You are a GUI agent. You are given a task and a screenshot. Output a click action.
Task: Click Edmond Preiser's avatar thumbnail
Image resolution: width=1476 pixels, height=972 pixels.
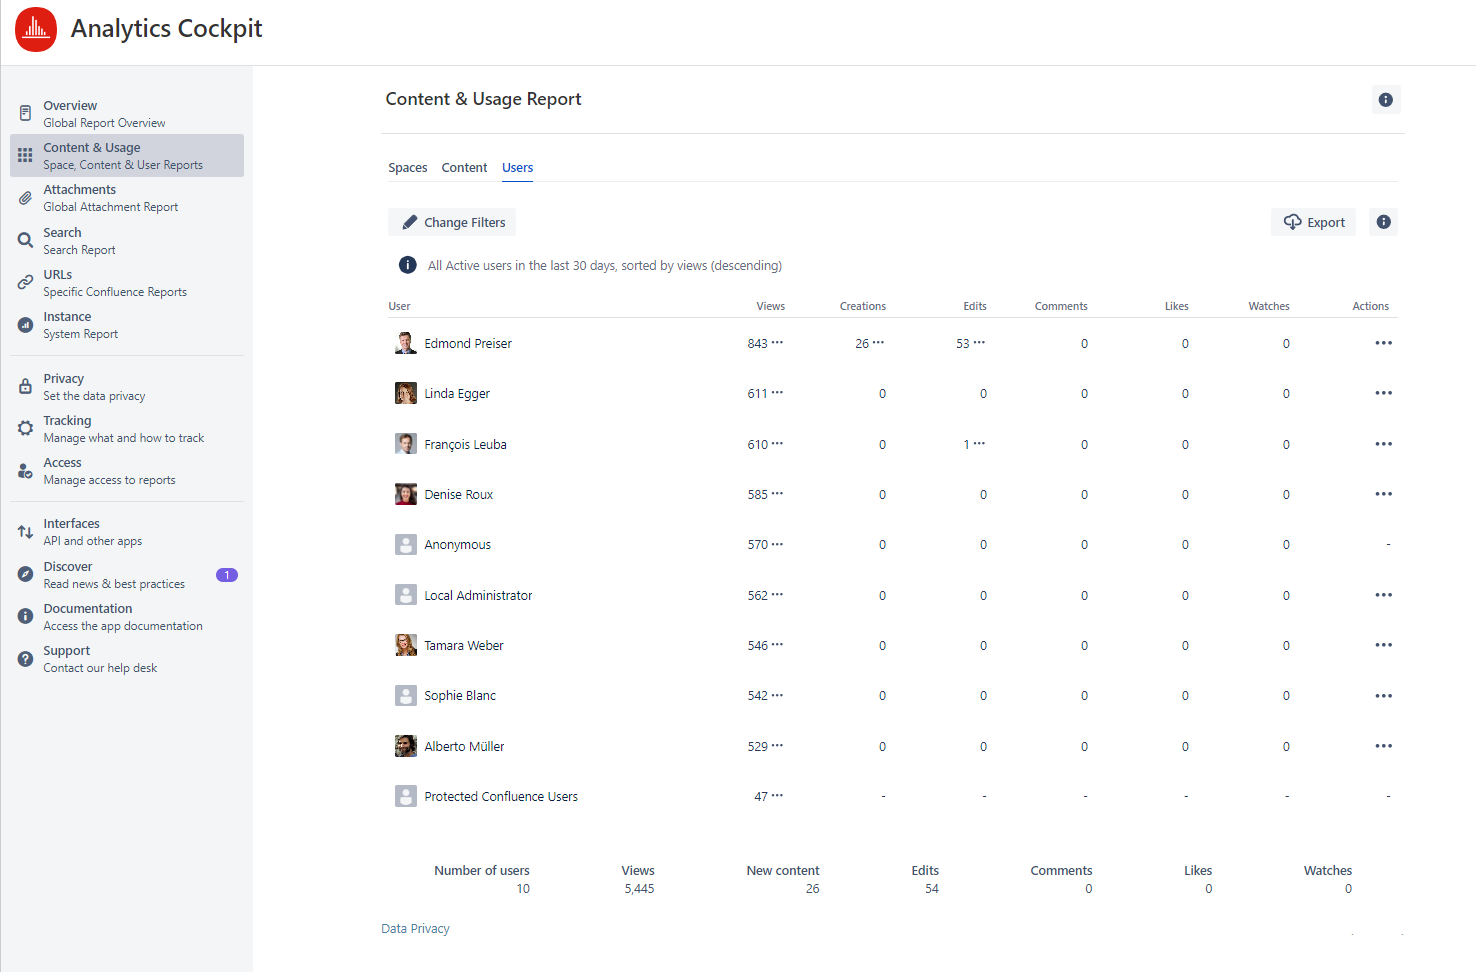tap(405, 343)
